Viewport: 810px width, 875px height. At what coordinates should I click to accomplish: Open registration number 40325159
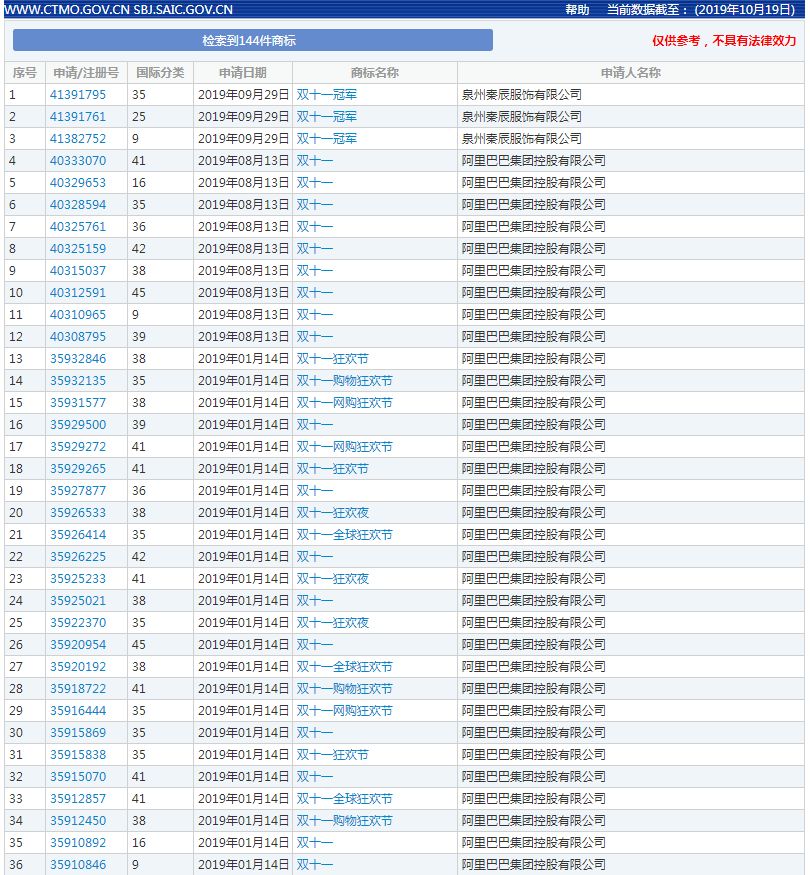(x=78, y=248)
